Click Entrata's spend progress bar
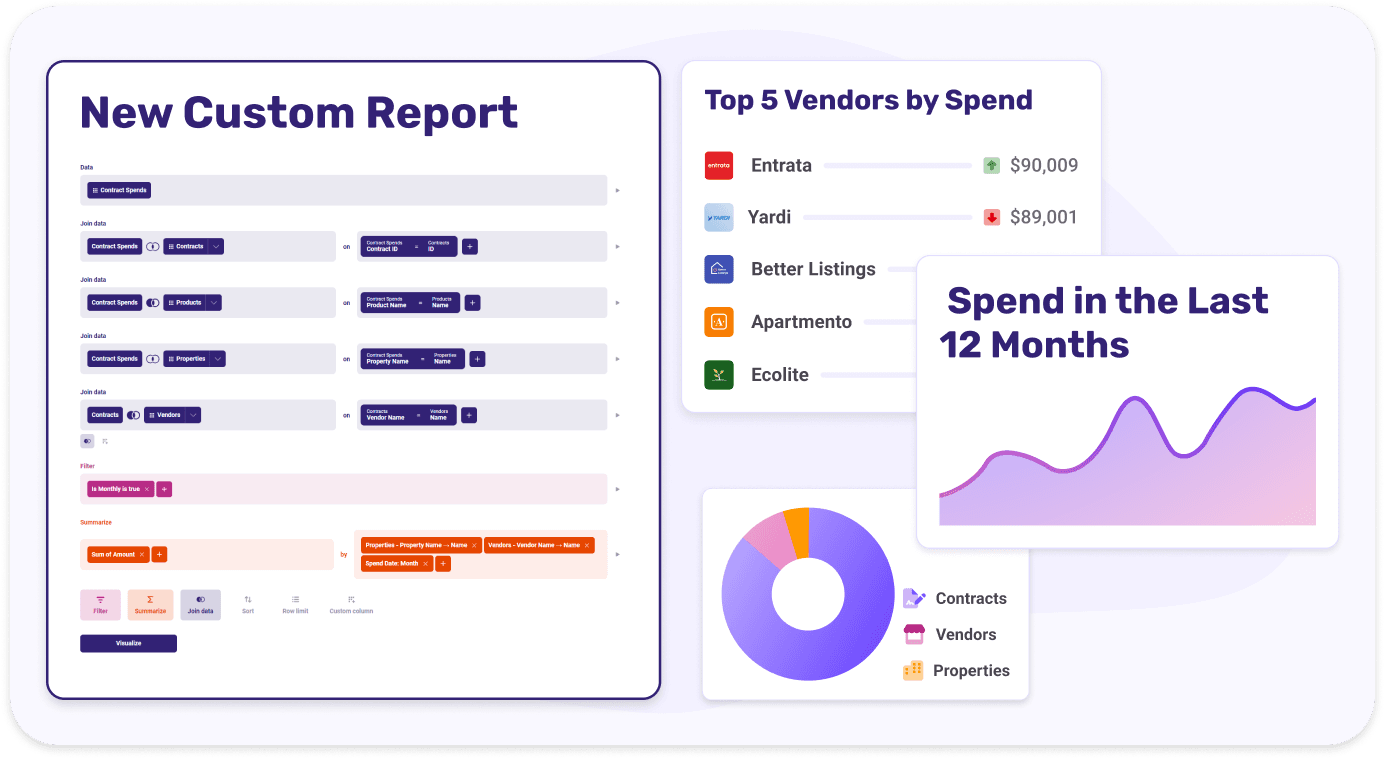1385x759 pixels. (897, 165)
